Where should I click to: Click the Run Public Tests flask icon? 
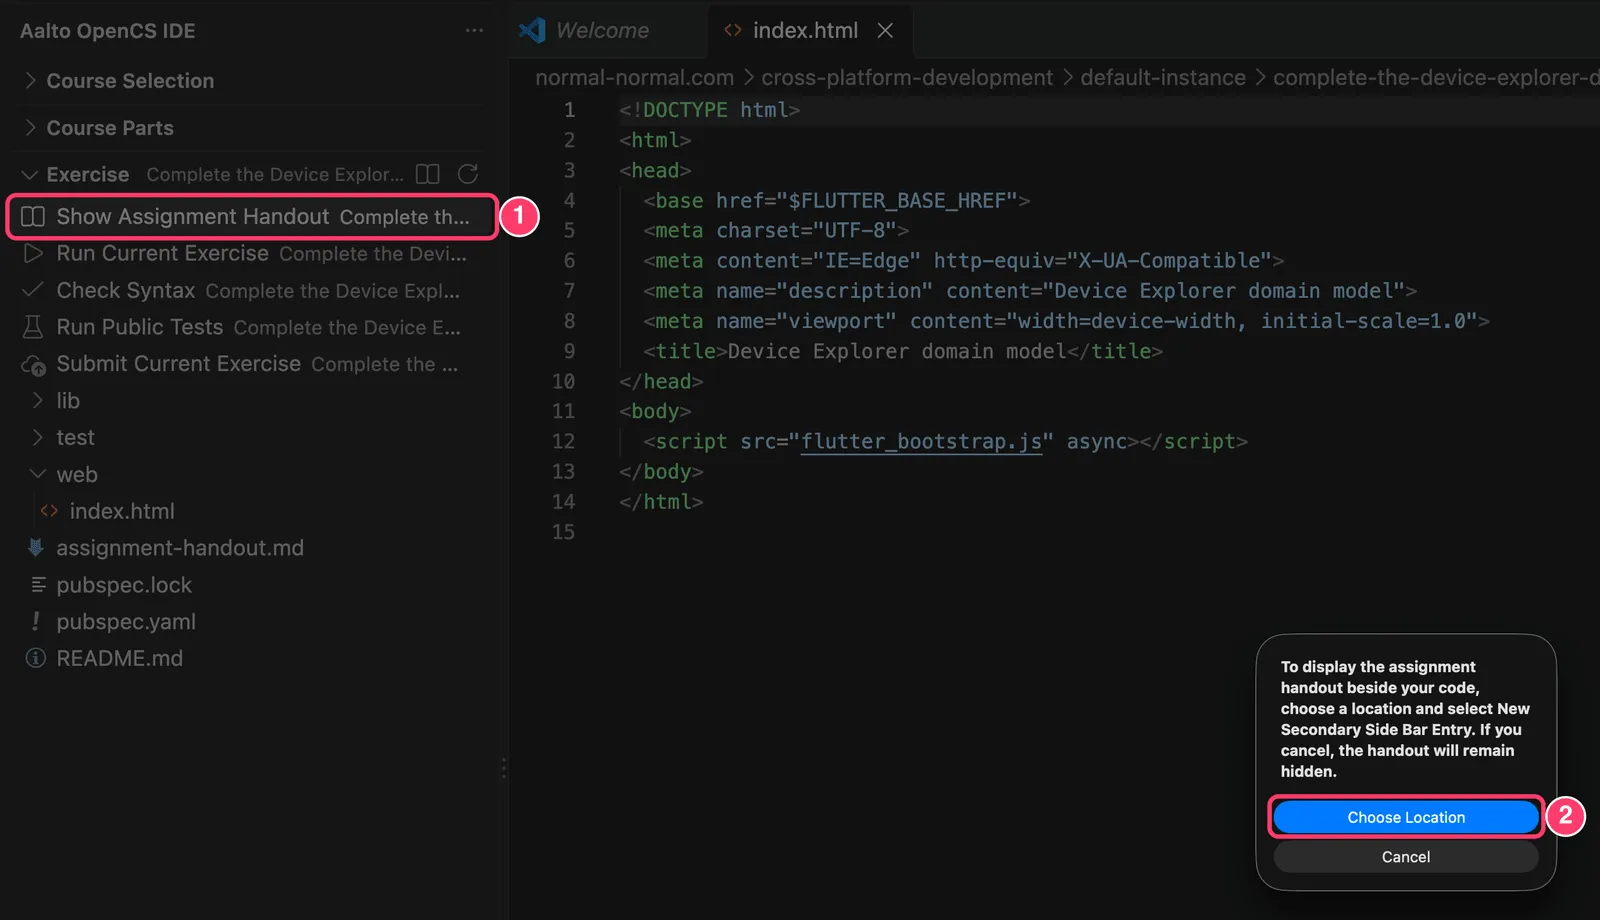(x=33, y=327)
